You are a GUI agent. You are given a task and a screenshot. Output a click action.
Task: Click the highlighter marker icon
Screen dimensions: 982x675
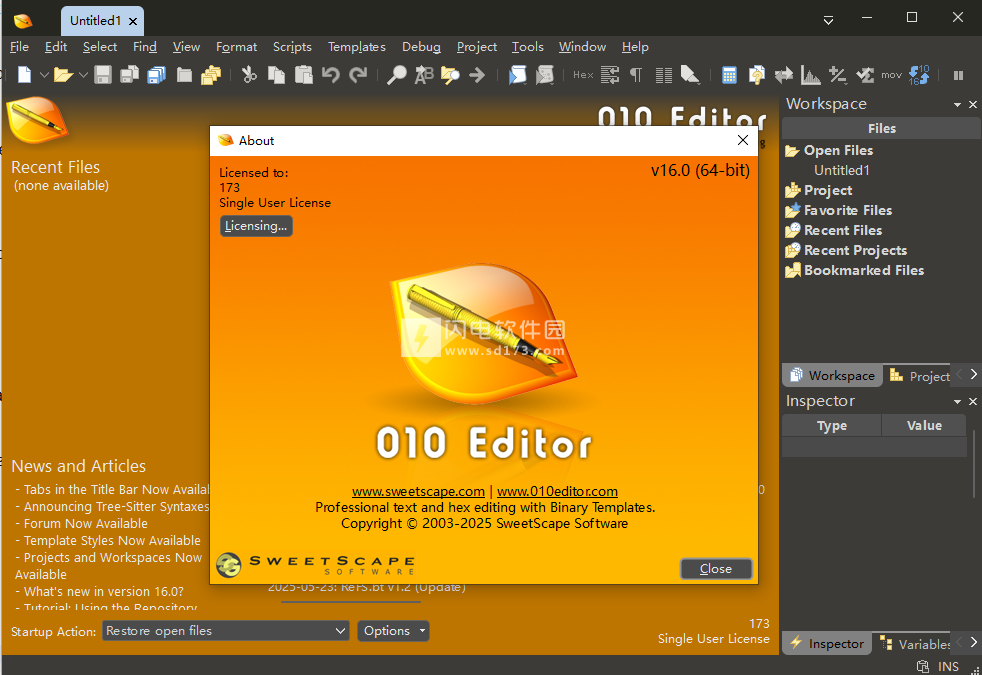coord(690,75)
